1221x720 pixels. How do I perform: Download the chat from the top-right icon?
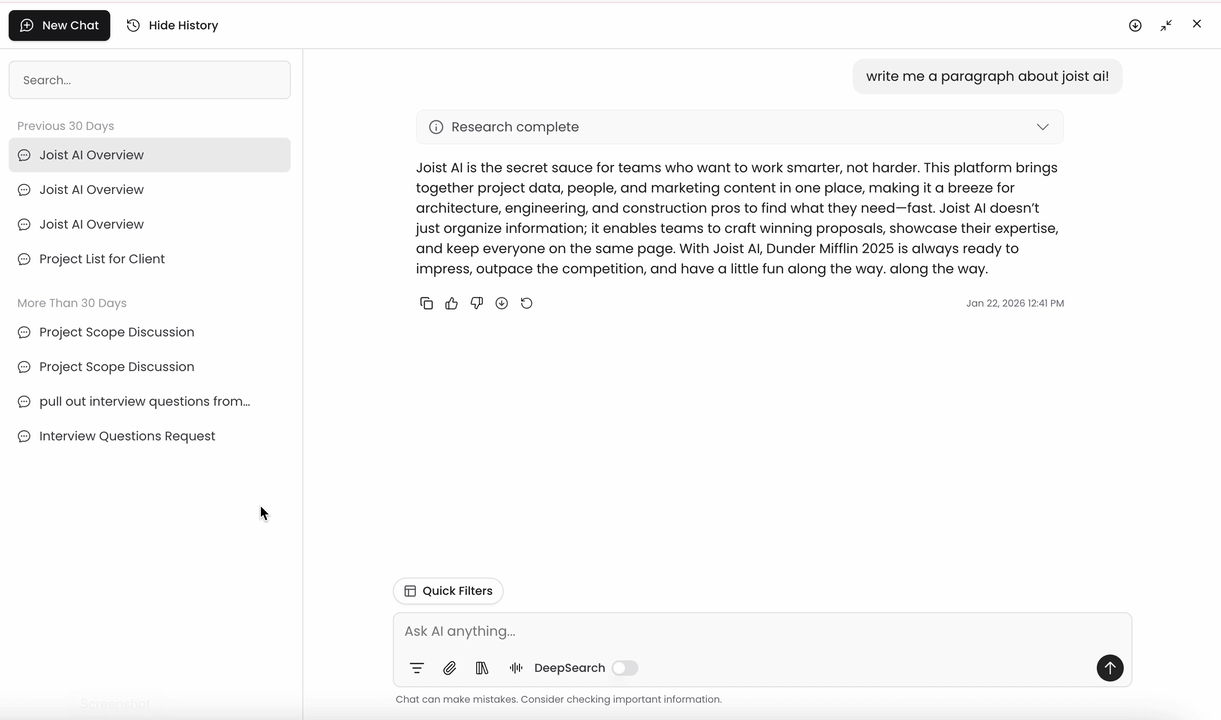[1135, 25]
